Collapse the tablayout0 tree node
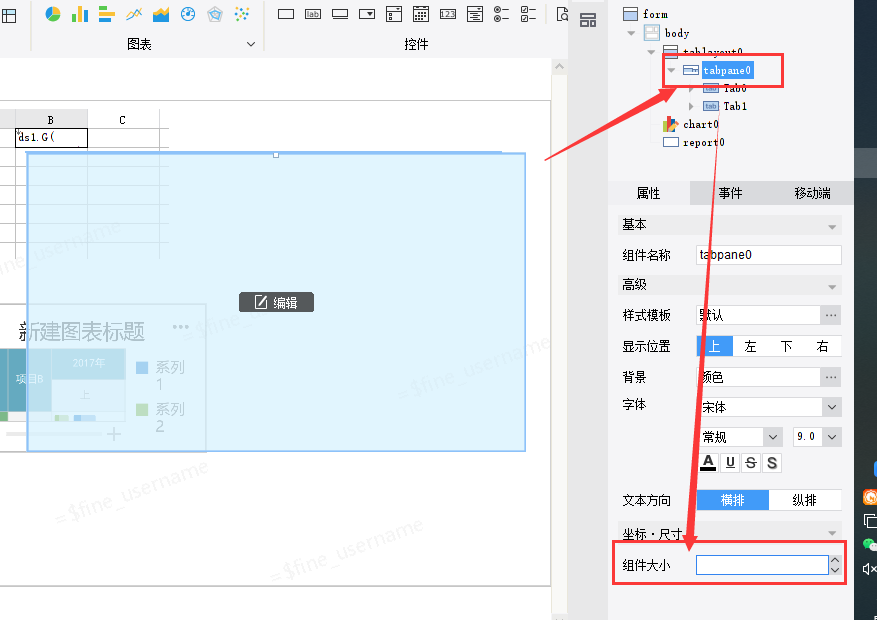This screenshot has width=877, height=620. (x=651, y=52)
